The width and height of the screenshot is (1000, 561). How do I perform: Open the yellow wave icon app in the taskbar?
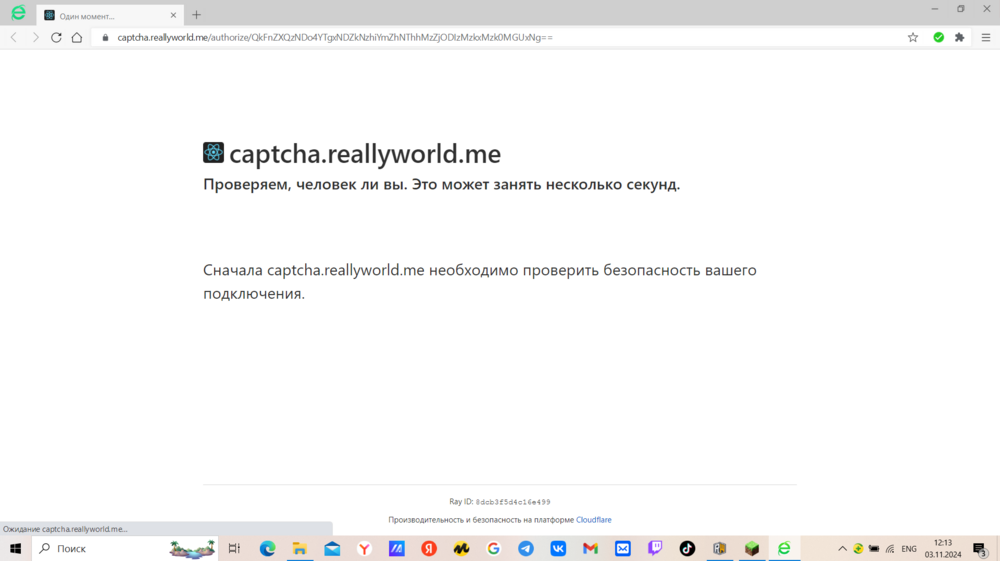point(461,548)
